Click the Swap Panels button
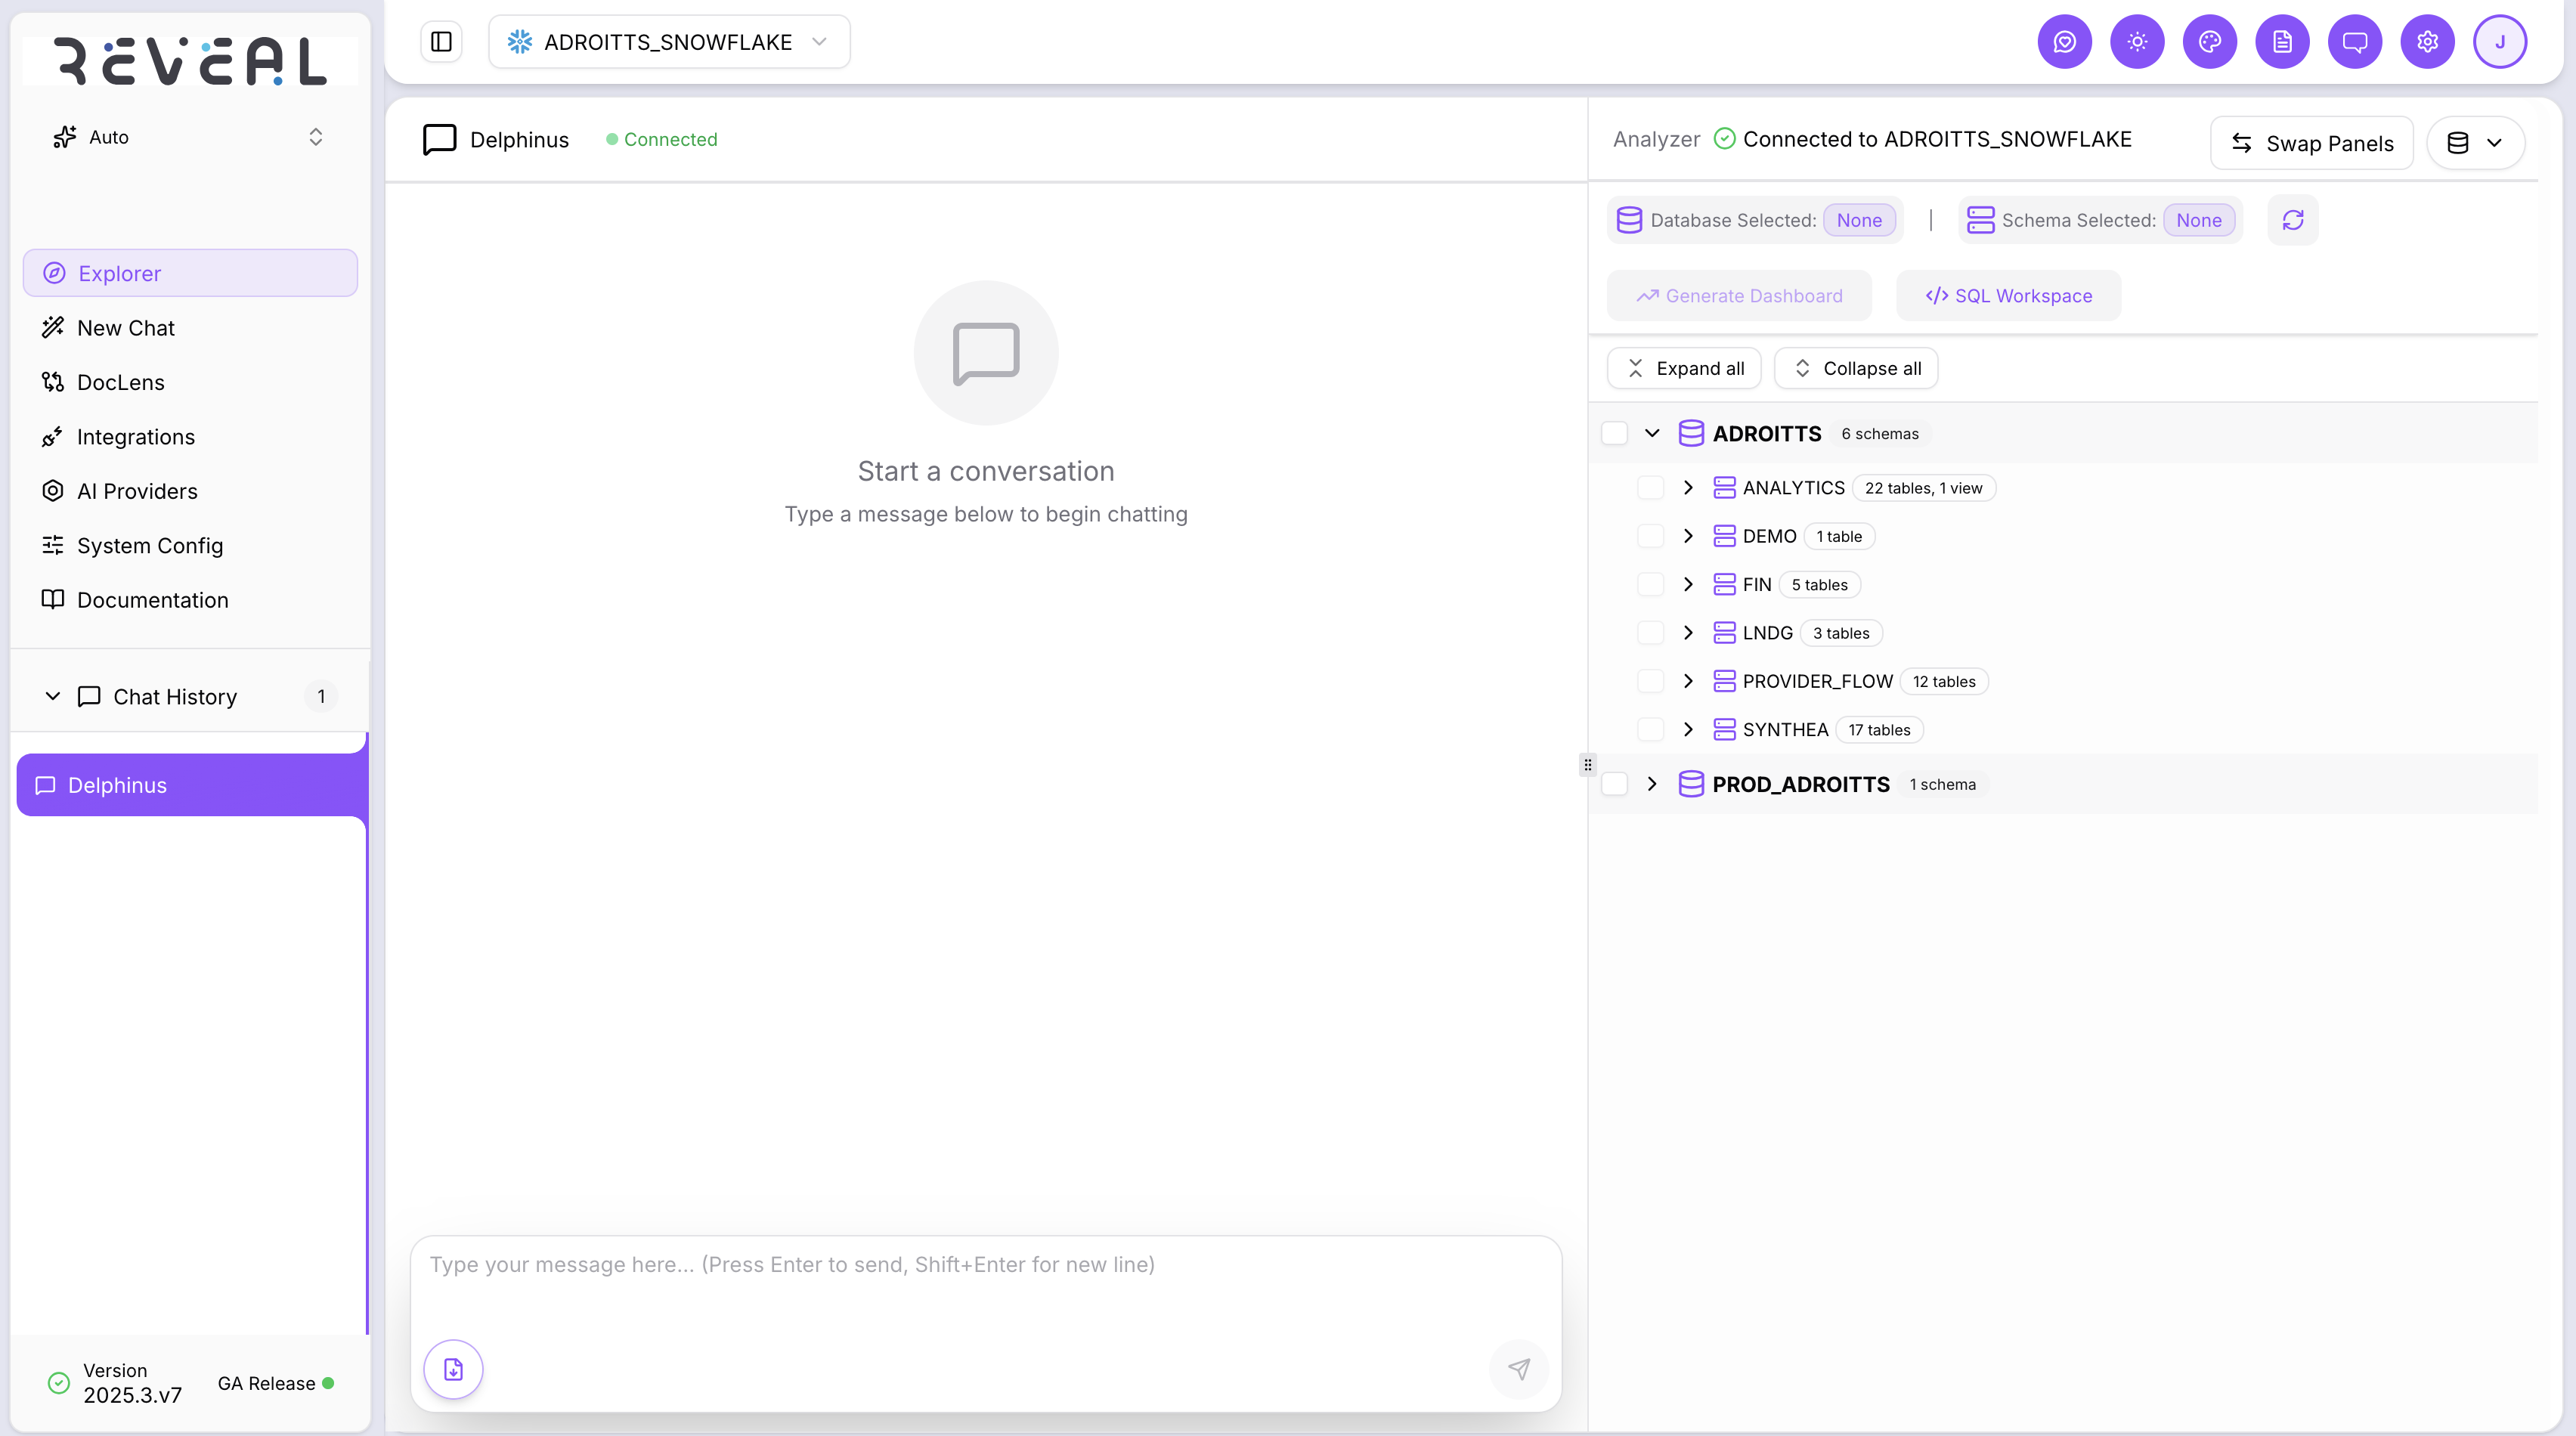 2311,143
